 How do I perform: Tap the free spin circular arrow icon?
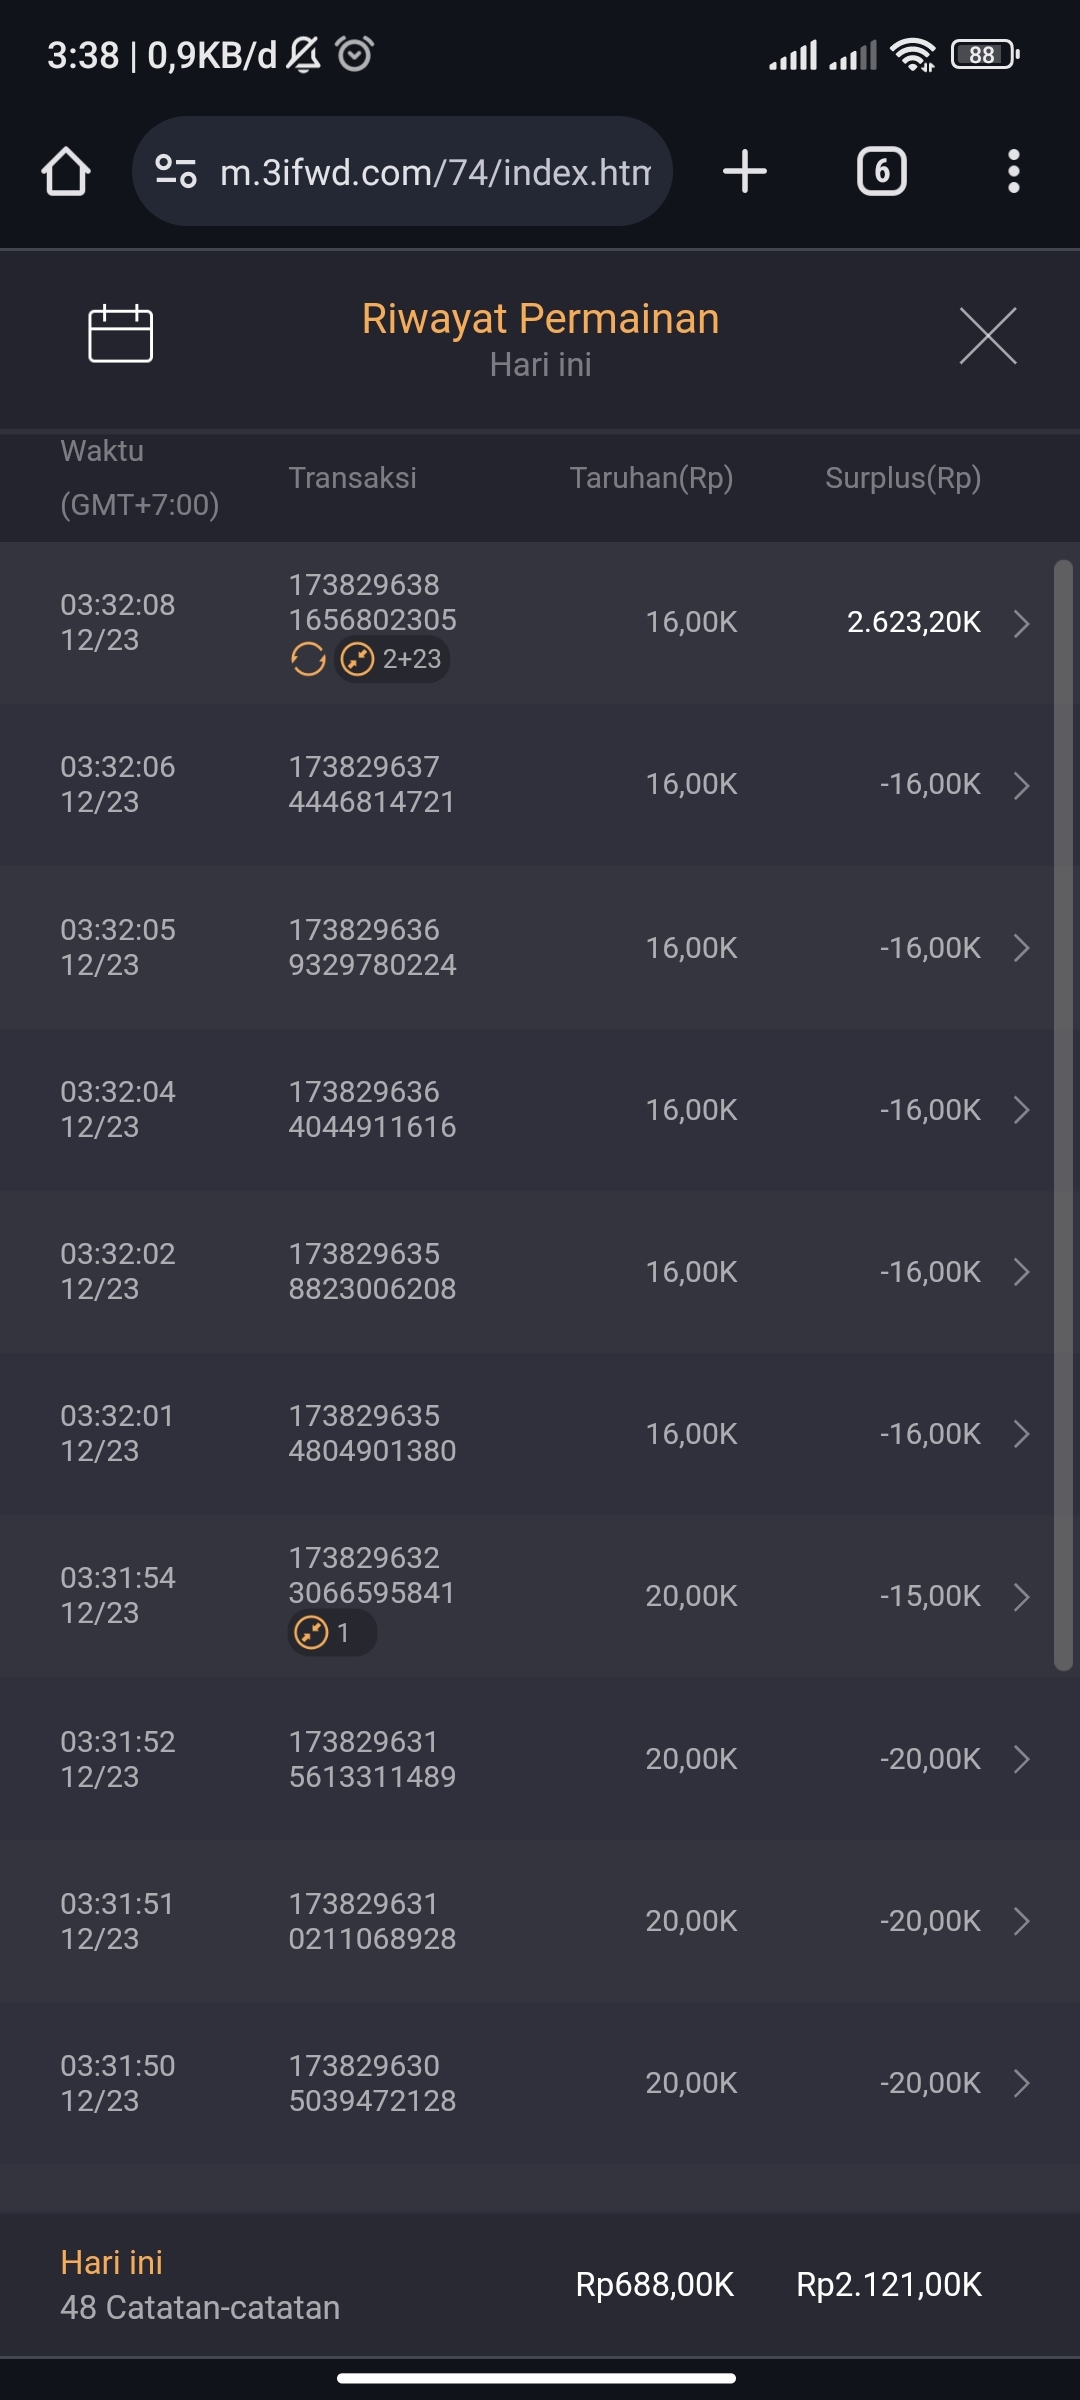coord(308,660)
